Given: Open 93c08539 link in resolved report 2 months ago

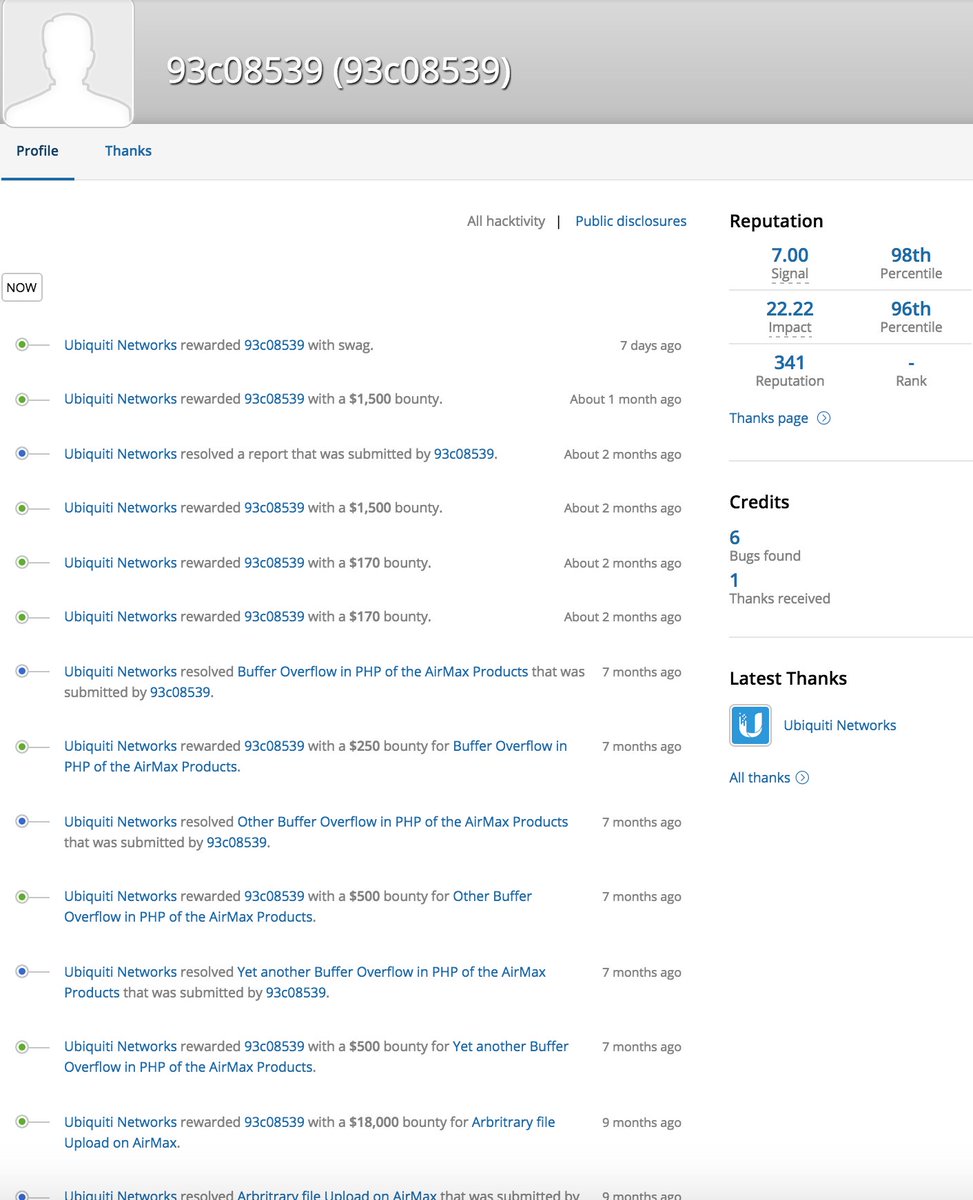Looking at the screenshot, I should pos(464,454).
